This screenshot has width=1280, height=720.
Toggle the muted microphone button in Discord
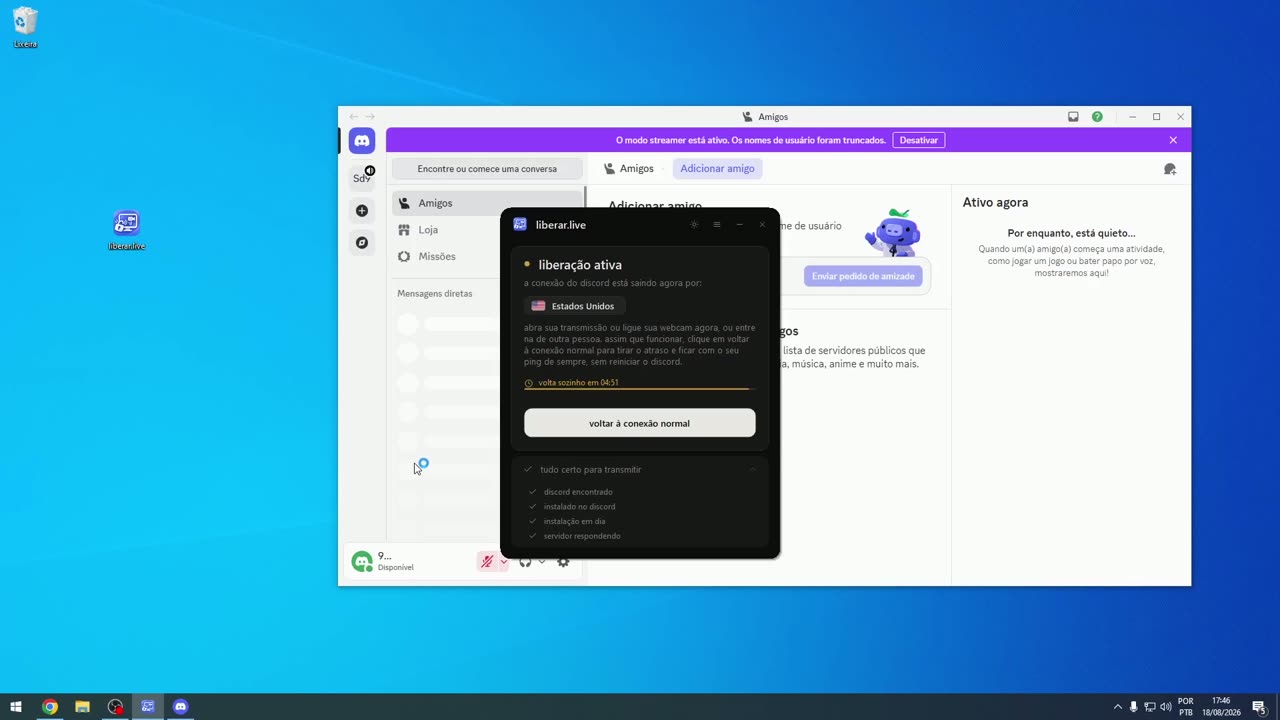(x=487, y=562)
